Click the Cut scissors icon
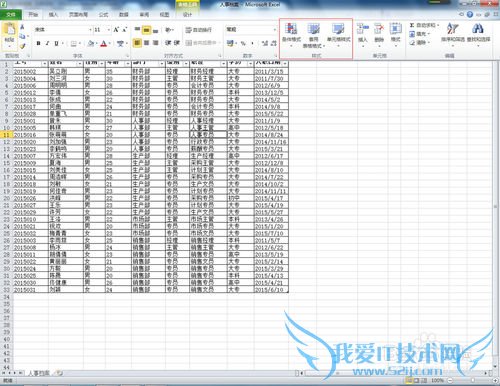 (x=22, y=27)
